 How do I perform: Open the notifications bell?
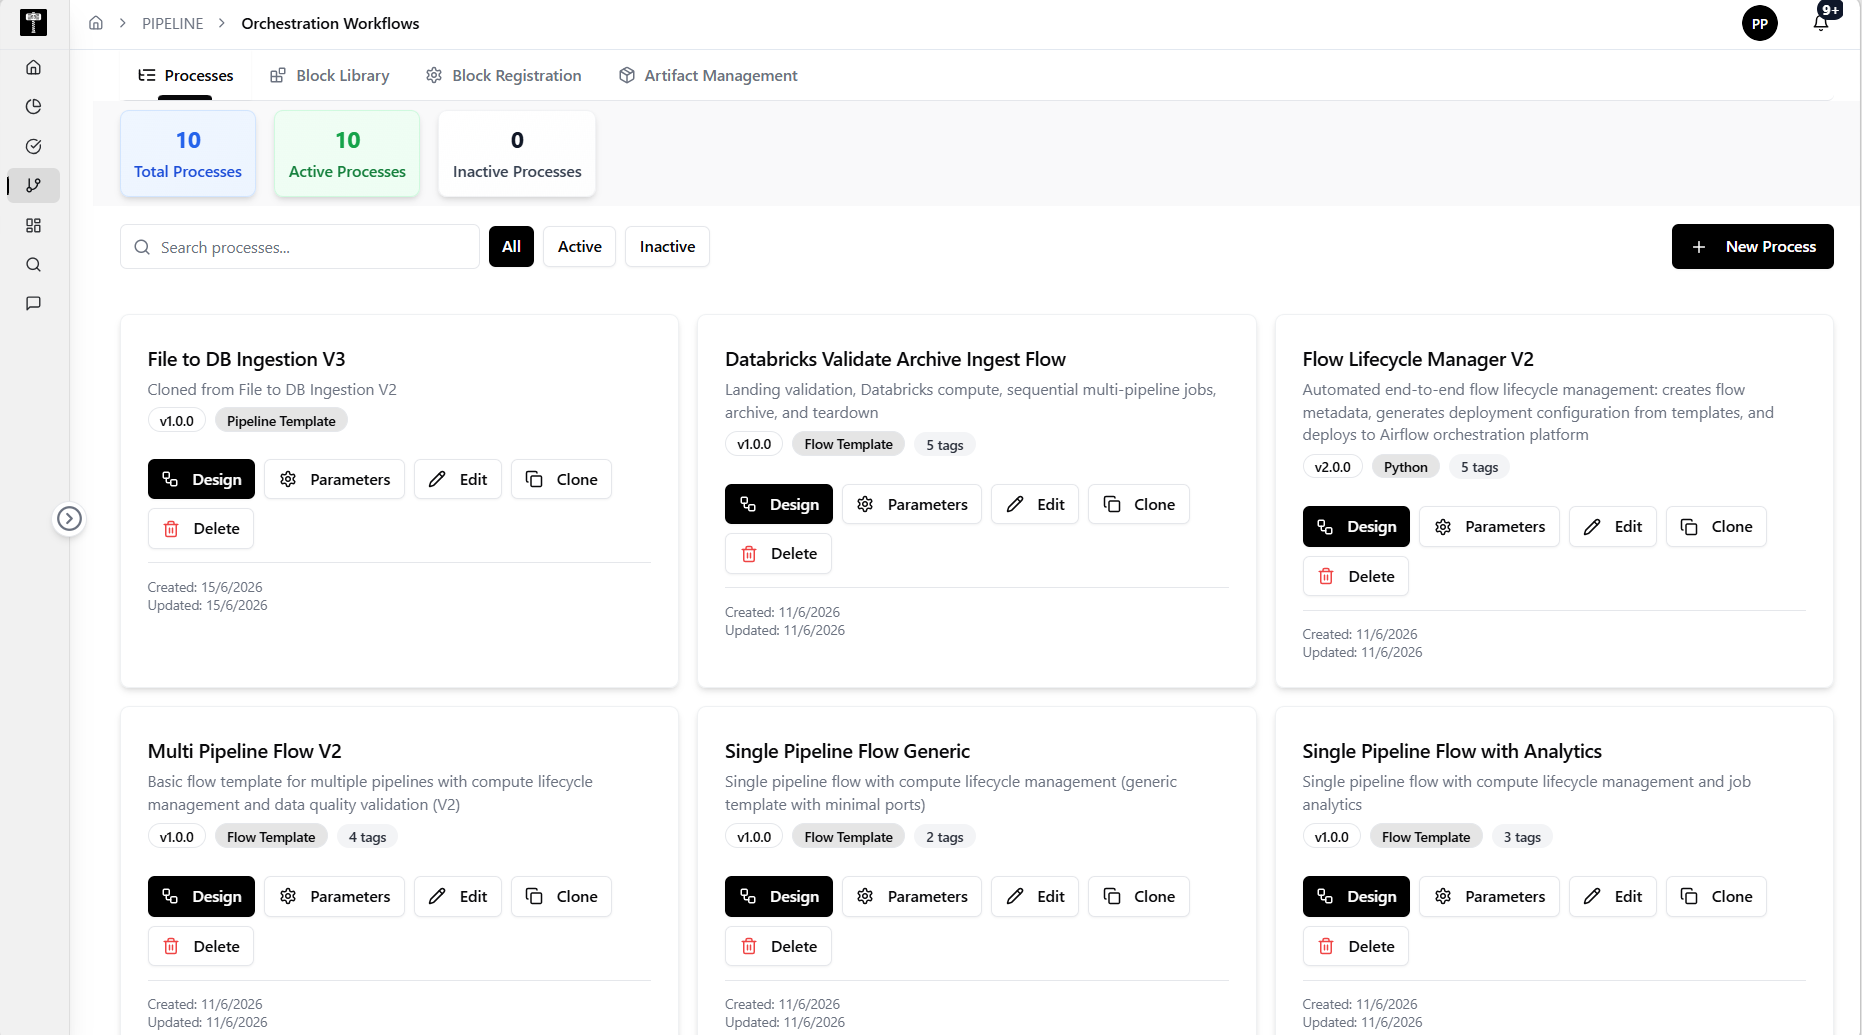click(x=1821, y=22)
